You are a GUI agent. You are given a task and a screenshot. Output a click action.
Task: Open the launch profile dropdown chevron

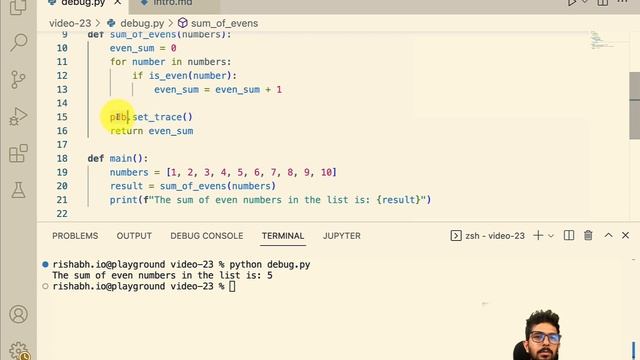coord(551,236)
